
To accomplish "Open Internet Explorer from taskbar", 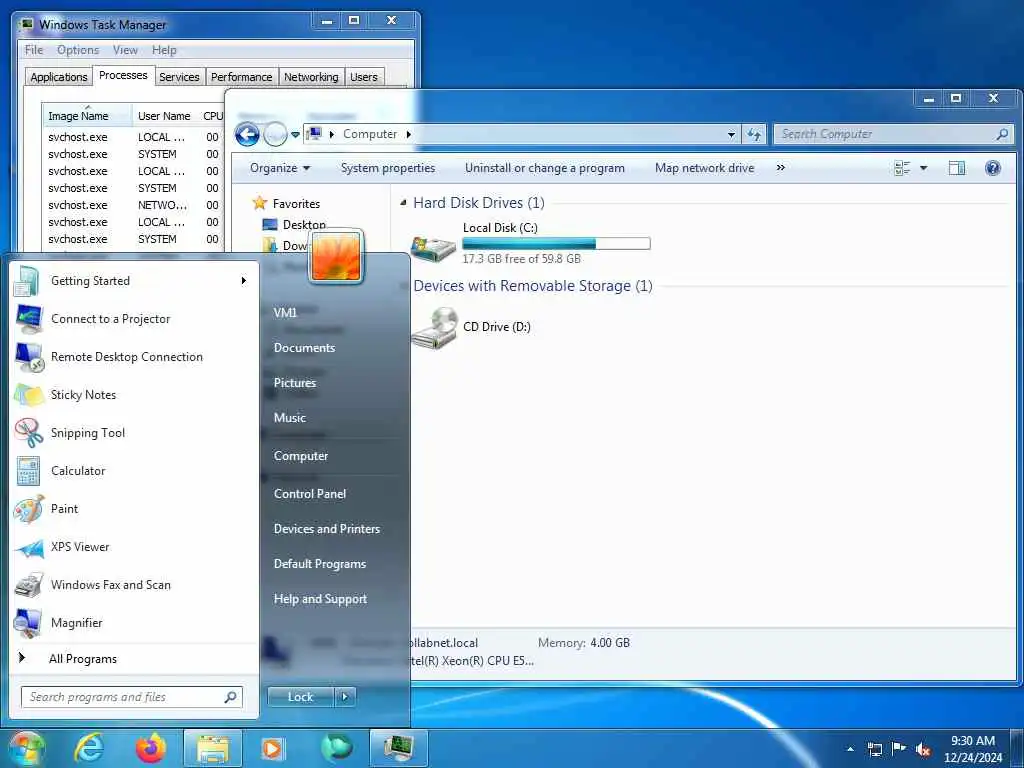I will point(88,748).
